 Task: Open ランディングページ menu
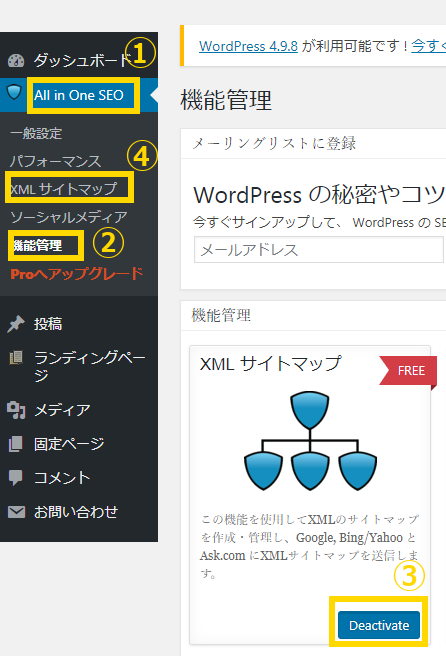pyautogui.click(x=90, y=366)
